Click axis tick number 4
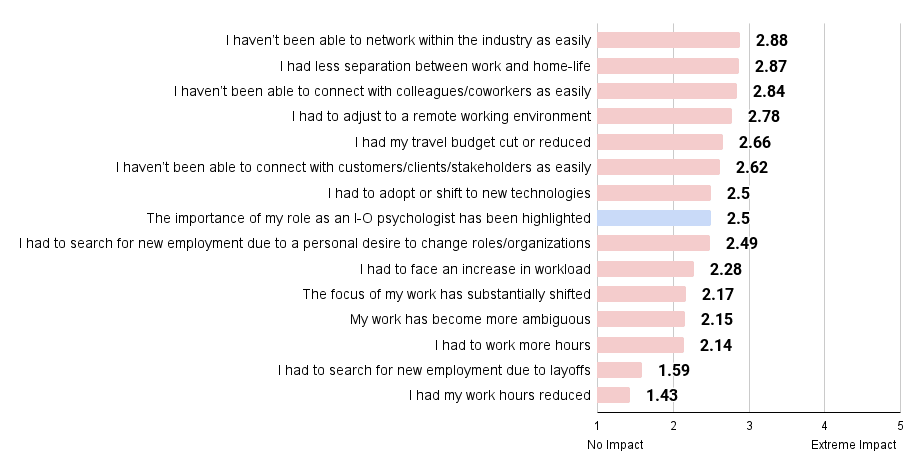This screenshot has height=466, width=920. 824,426
